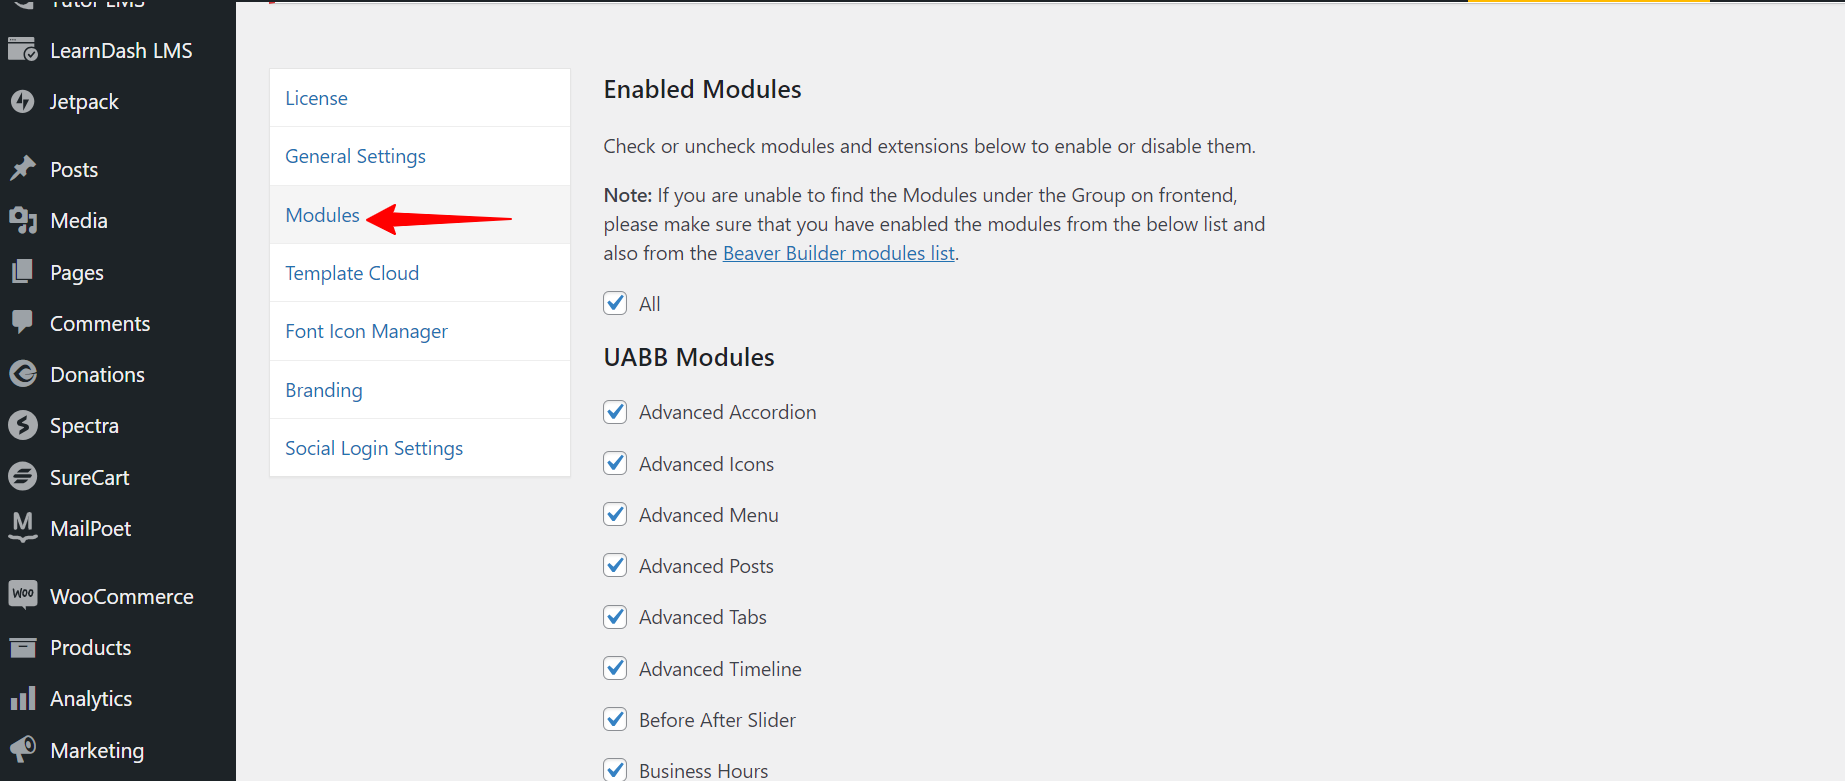This screenshot has height=781, width=1845.
Task: Select the Branding settings entry
Action: tap(323, 389)
